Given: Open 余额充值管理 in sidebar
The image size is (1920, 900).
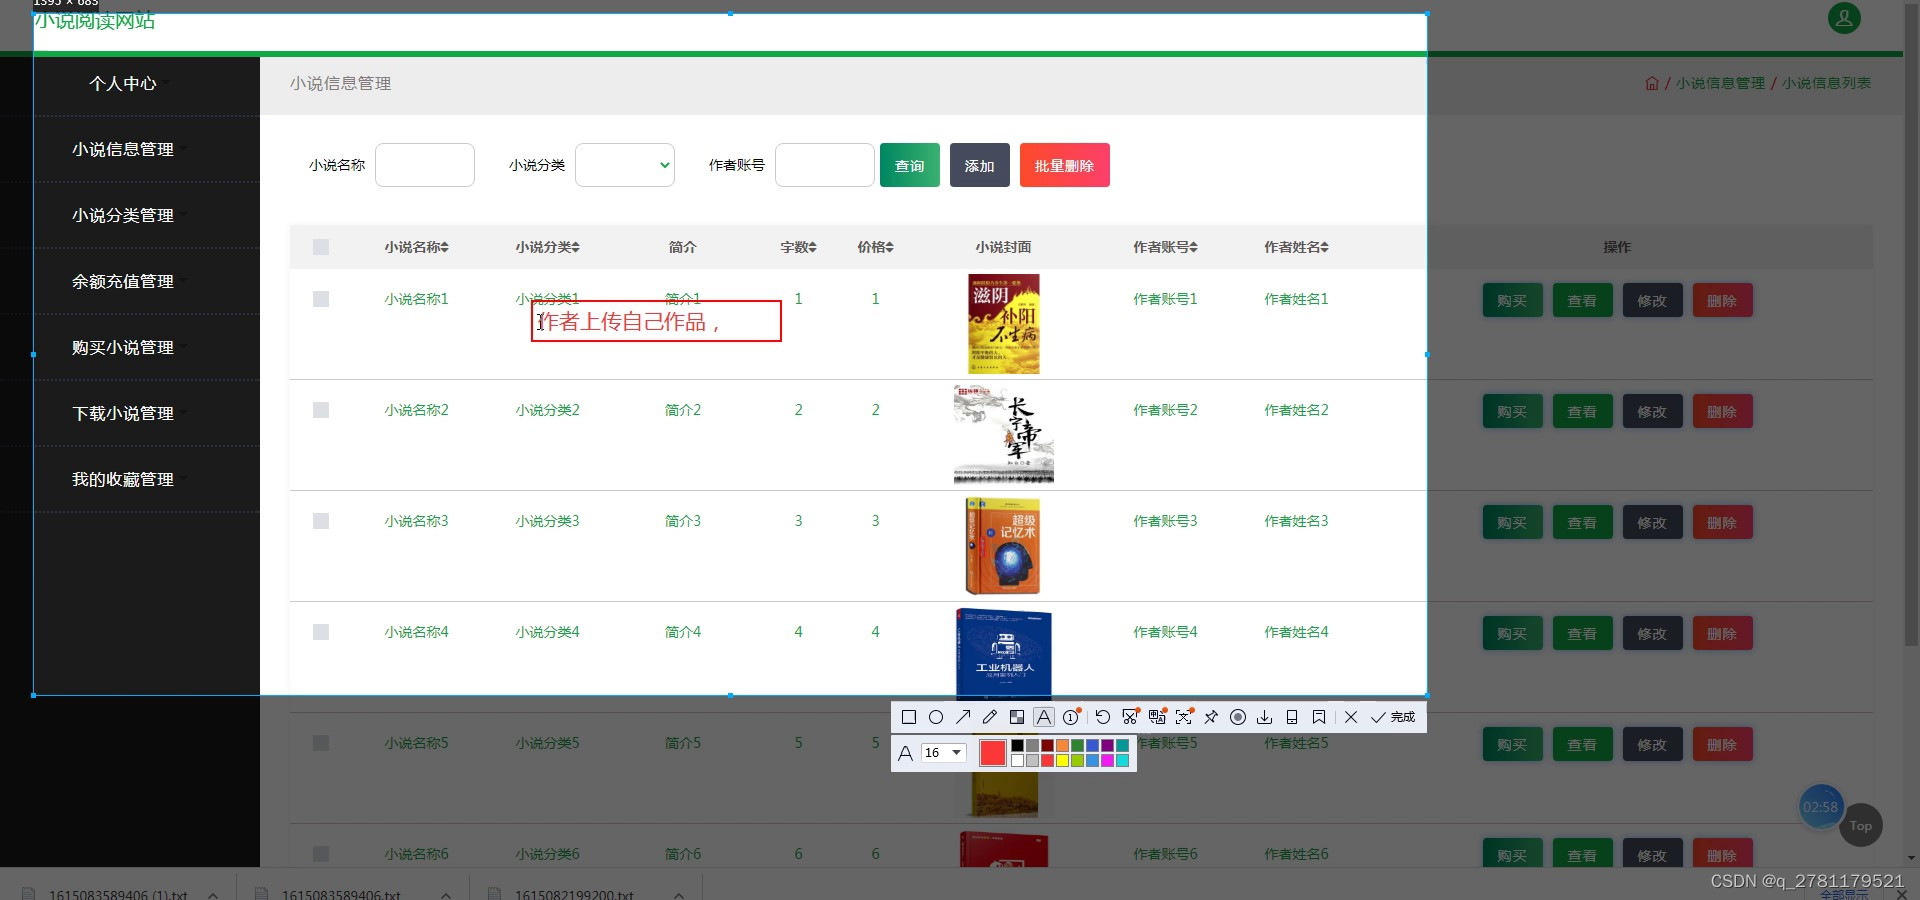Looking at the screenshot, I should point(123,281).
